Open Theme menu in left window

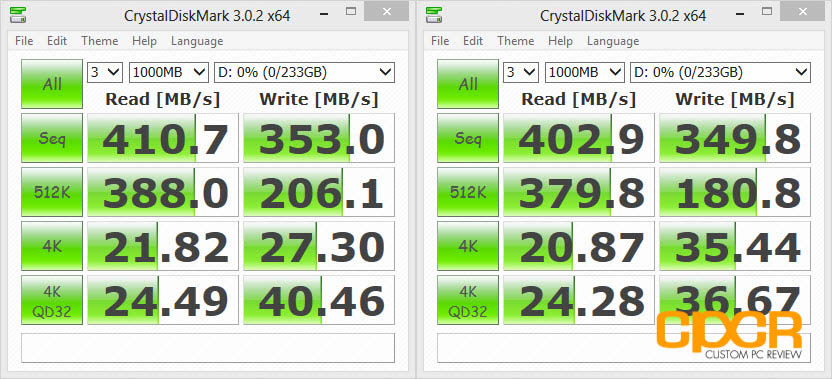[100, 41]
